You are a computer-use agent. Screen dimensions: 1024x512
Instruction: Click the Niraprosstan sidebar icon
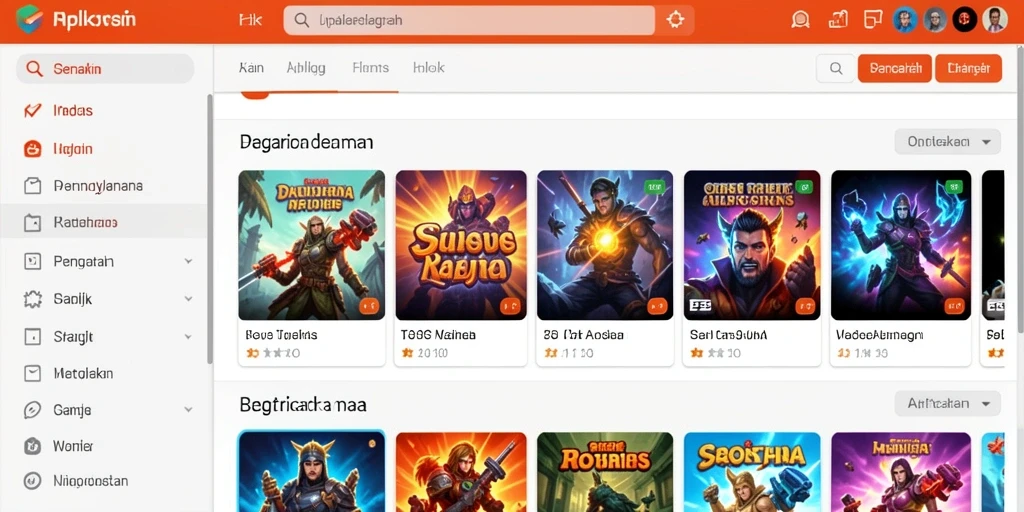tap(32, 481)
